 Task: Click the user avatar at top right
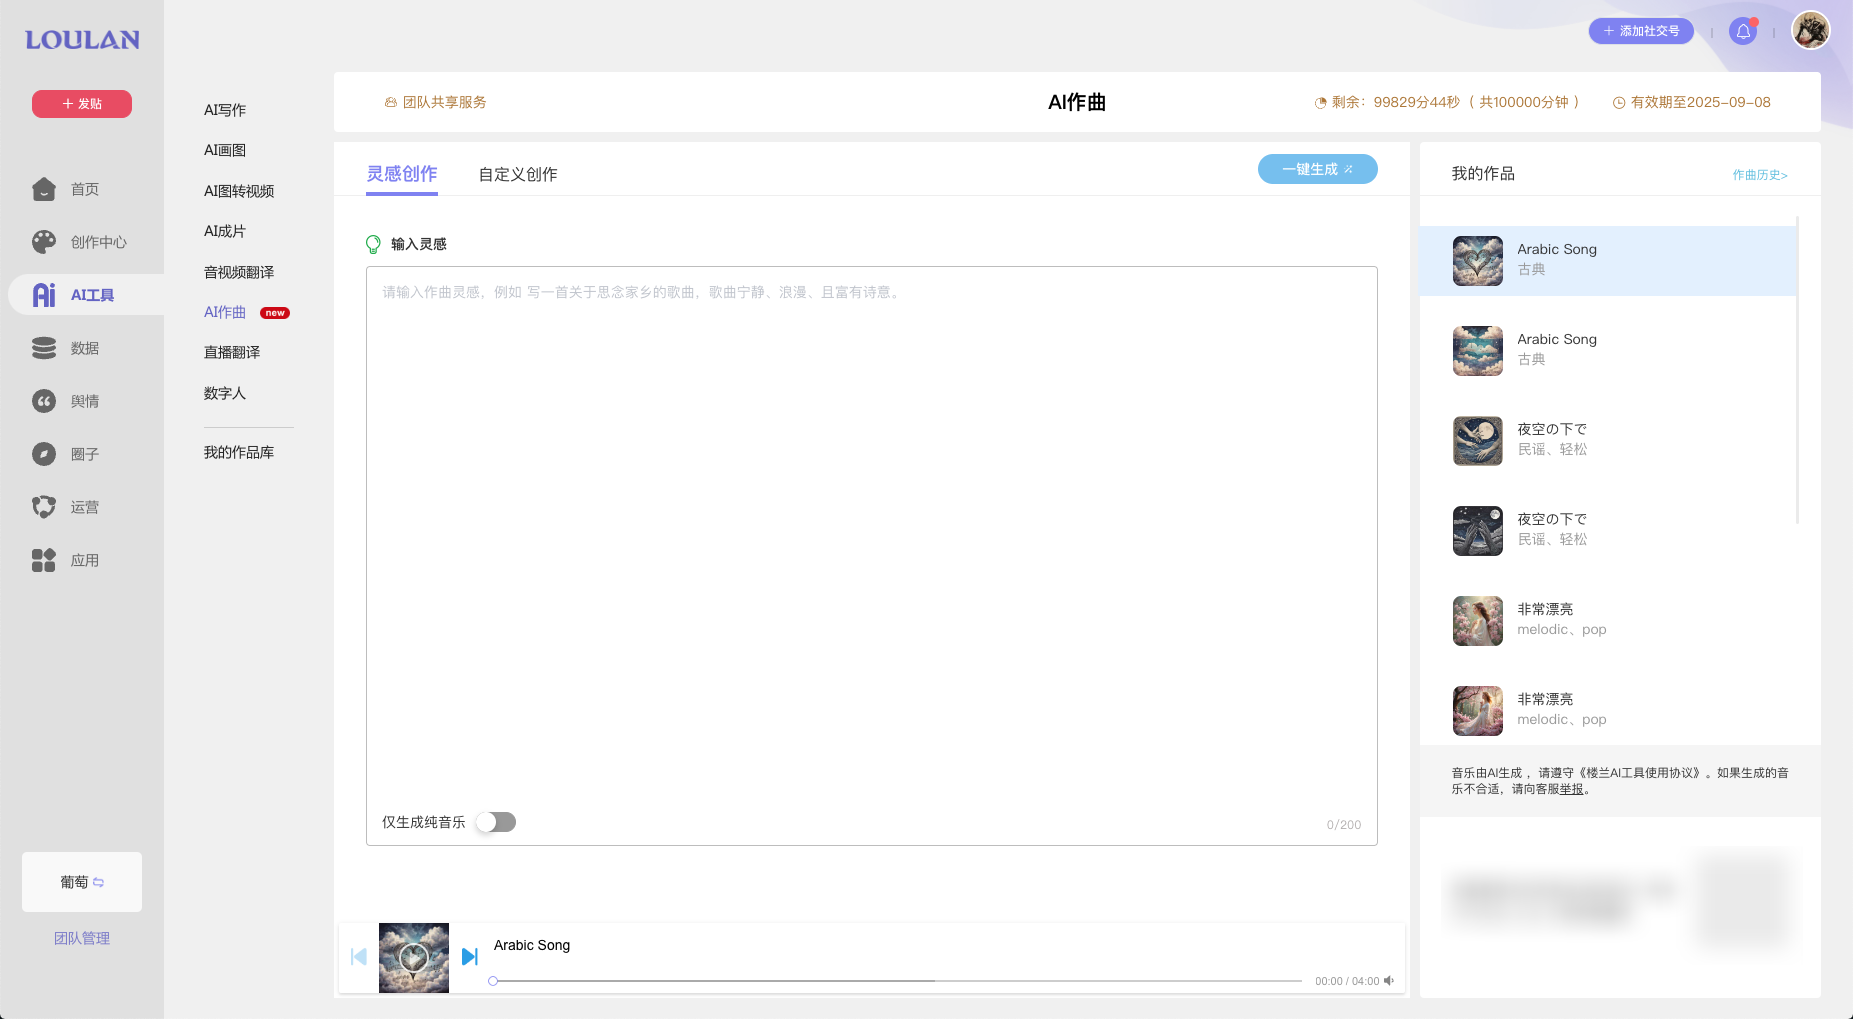(1810, 30)
